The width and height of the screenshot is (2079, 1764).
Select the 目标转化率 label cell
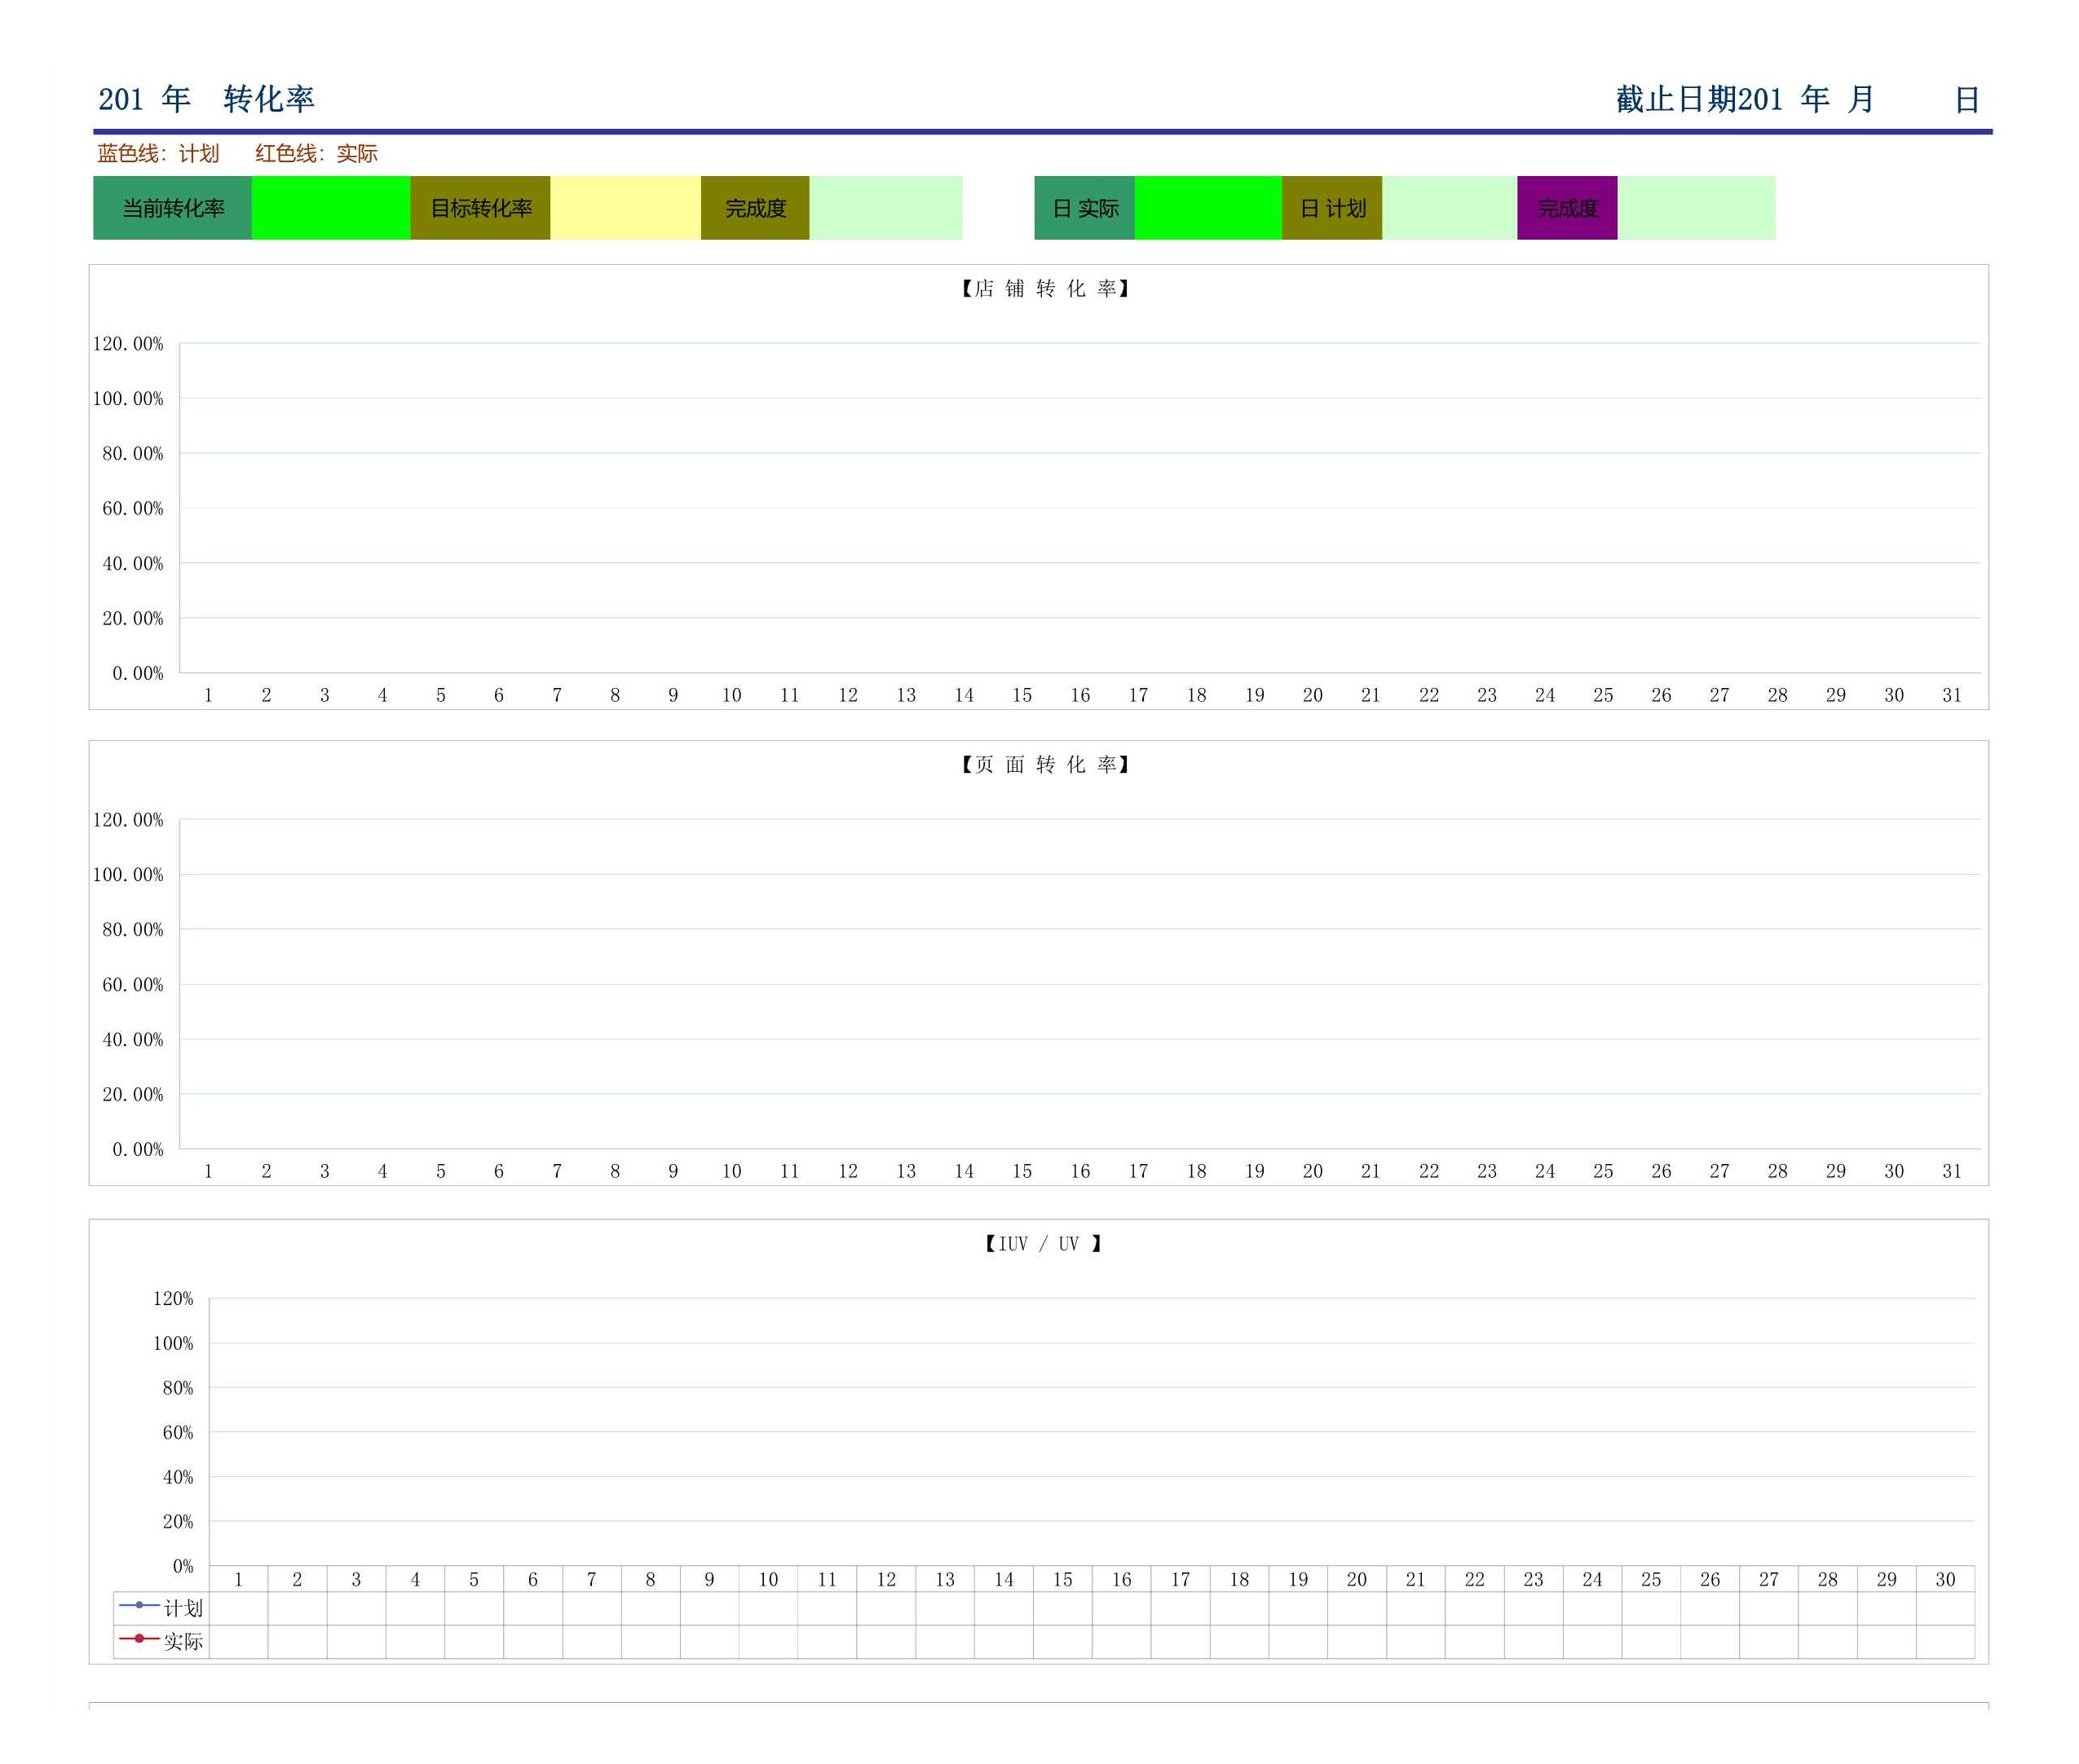(x=480, y=208)
